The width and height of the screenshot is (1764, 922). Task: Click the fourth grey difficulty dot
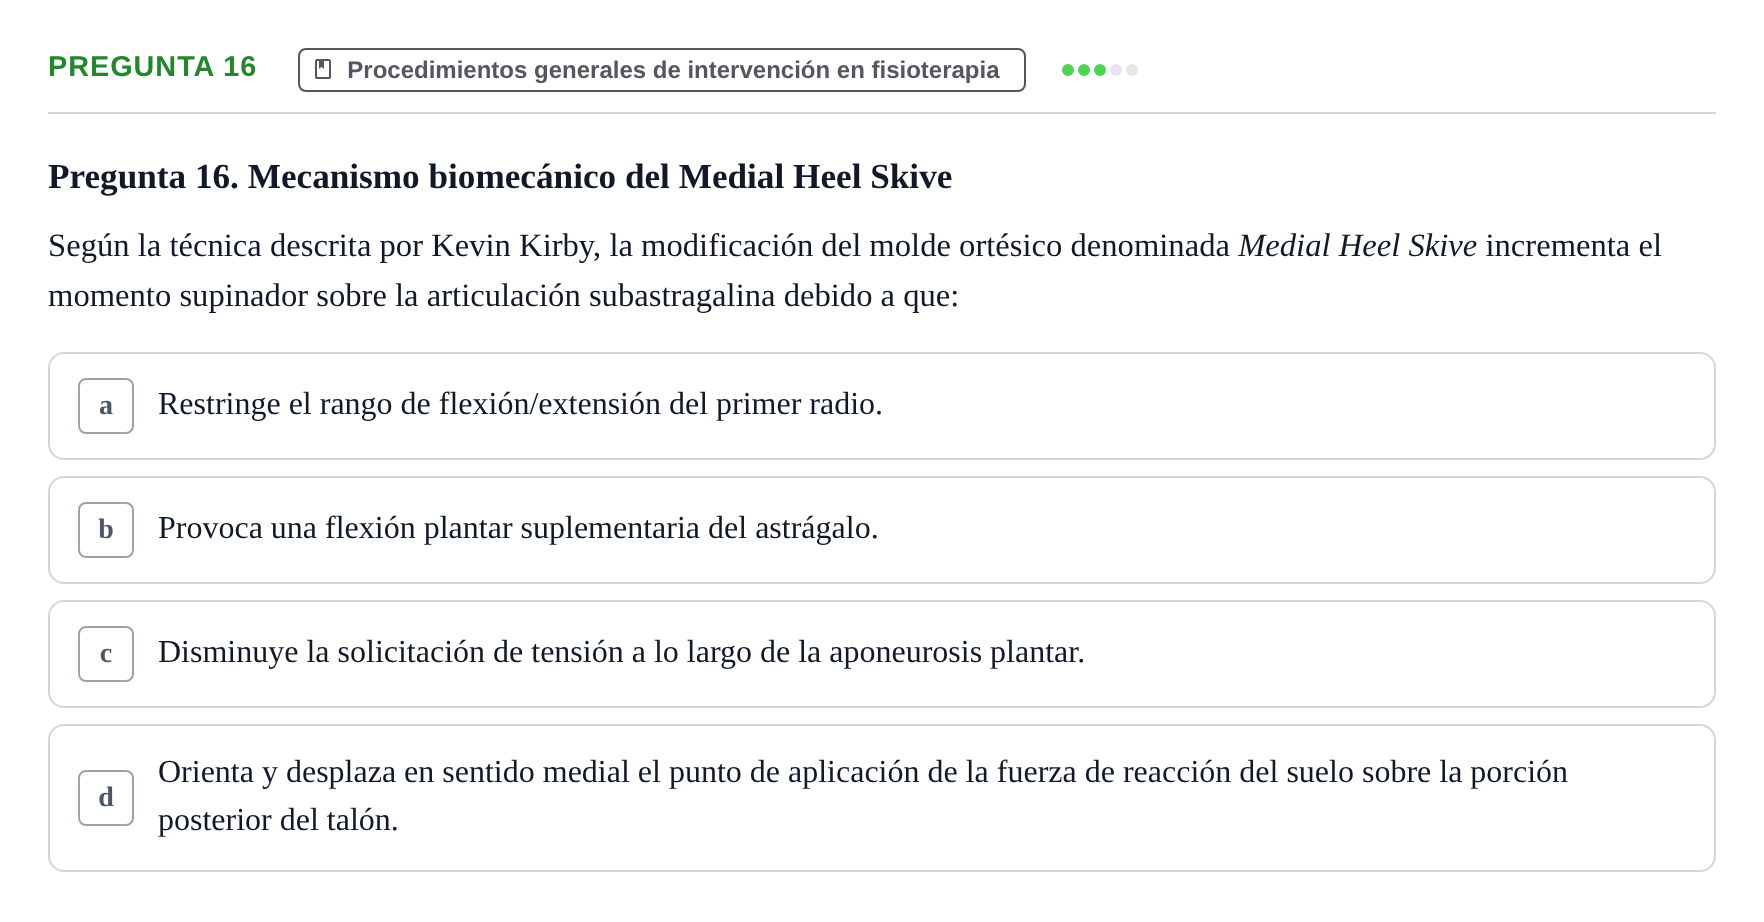[x=1116, y=70]
